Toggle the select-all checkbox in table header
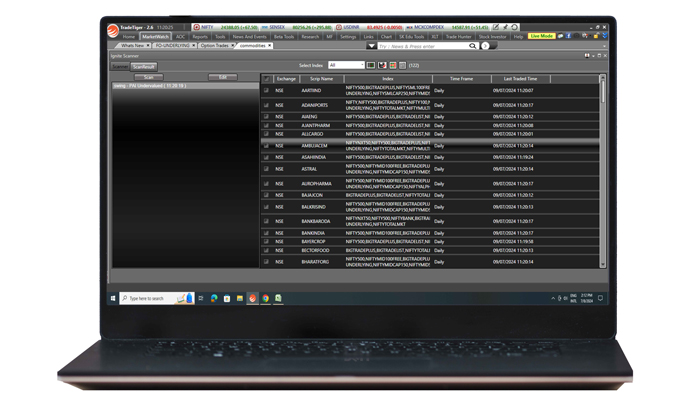Viewport: 700px width, 402px height. pyautogui.click(x=267, y=79)
